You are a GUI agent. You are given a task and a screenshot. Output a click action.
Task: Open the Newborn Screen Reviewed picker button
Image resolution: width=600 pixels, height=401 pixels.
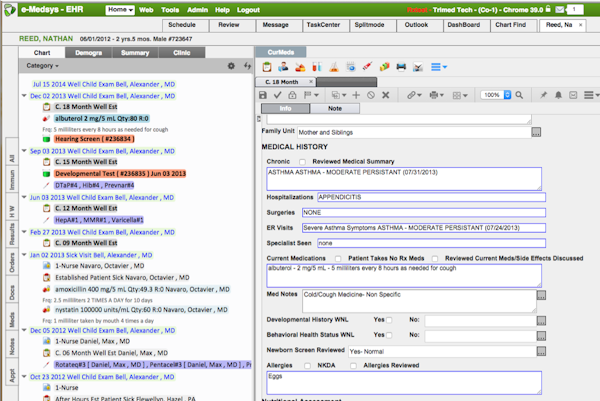point(541,351)
